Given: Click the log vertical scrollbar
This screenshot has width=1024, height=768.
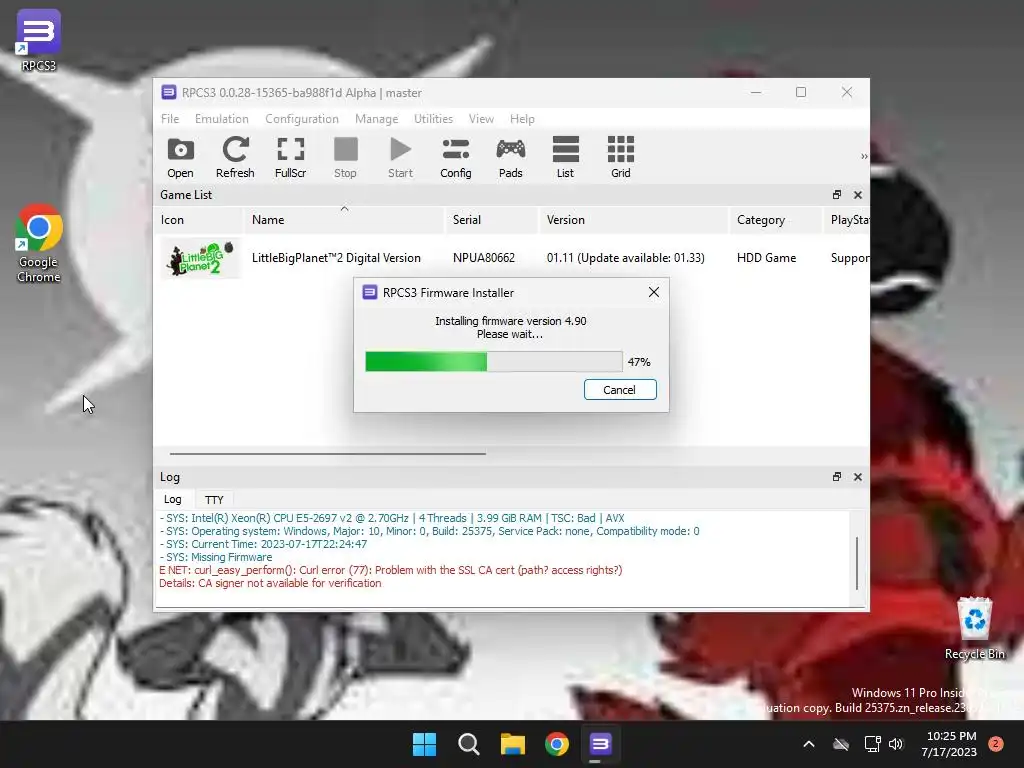Looking at the screenshot, I should 857,563.
